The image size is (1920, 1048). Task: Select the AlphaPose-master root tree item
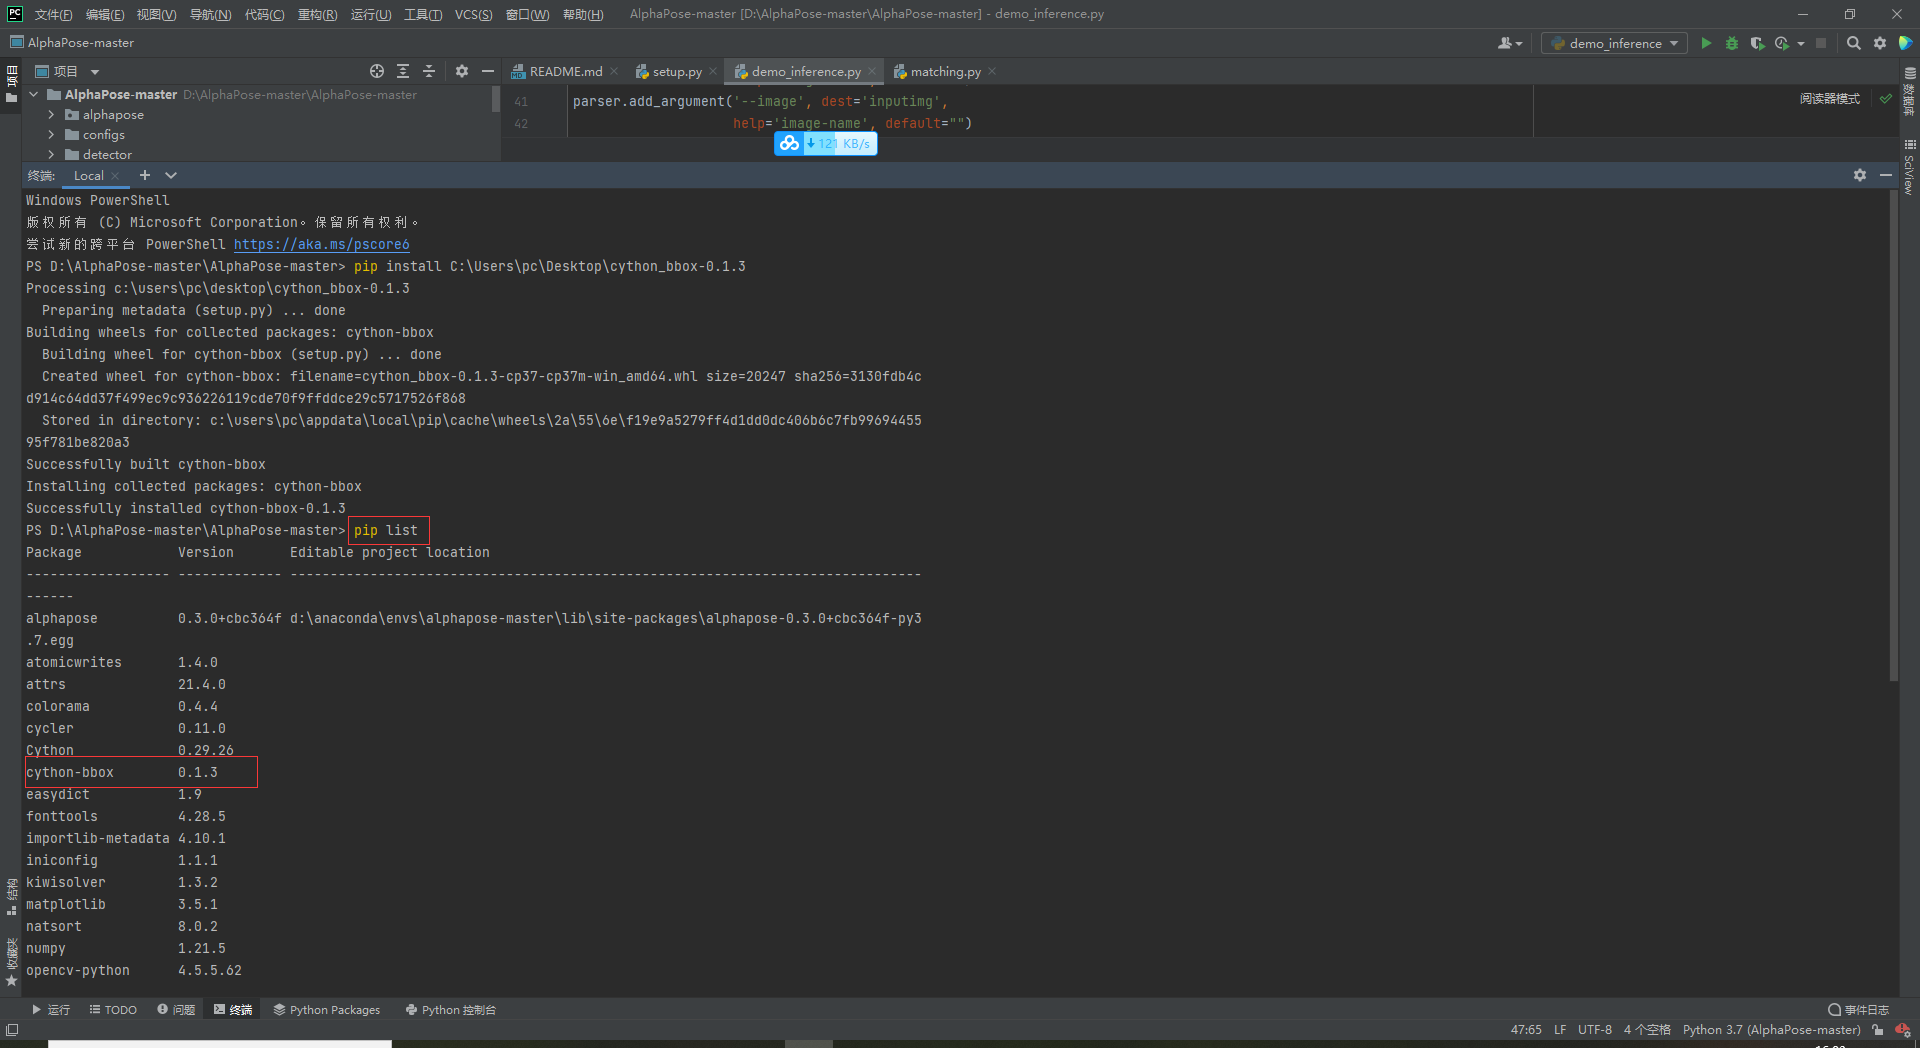coord(121,95)
